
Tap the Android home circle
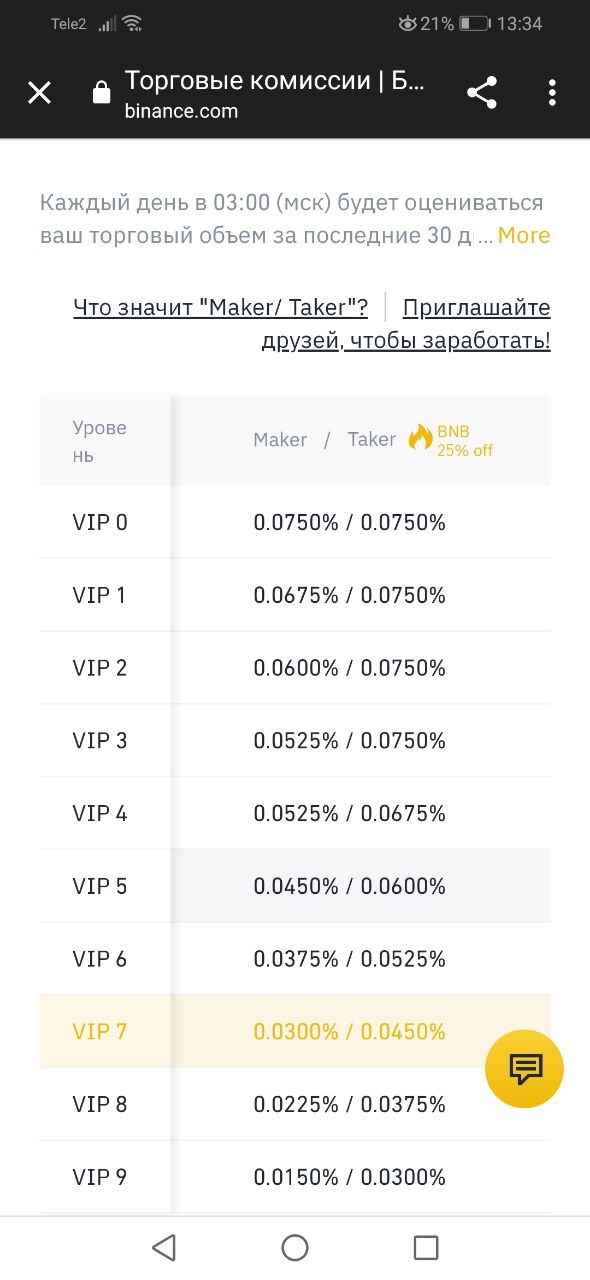[295, 1247]
